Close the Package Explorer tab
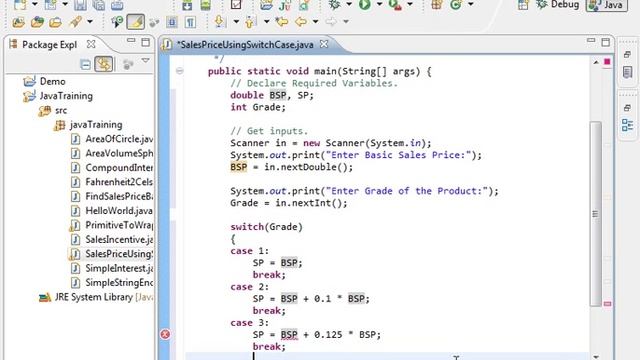 click(x=91, y=44)
